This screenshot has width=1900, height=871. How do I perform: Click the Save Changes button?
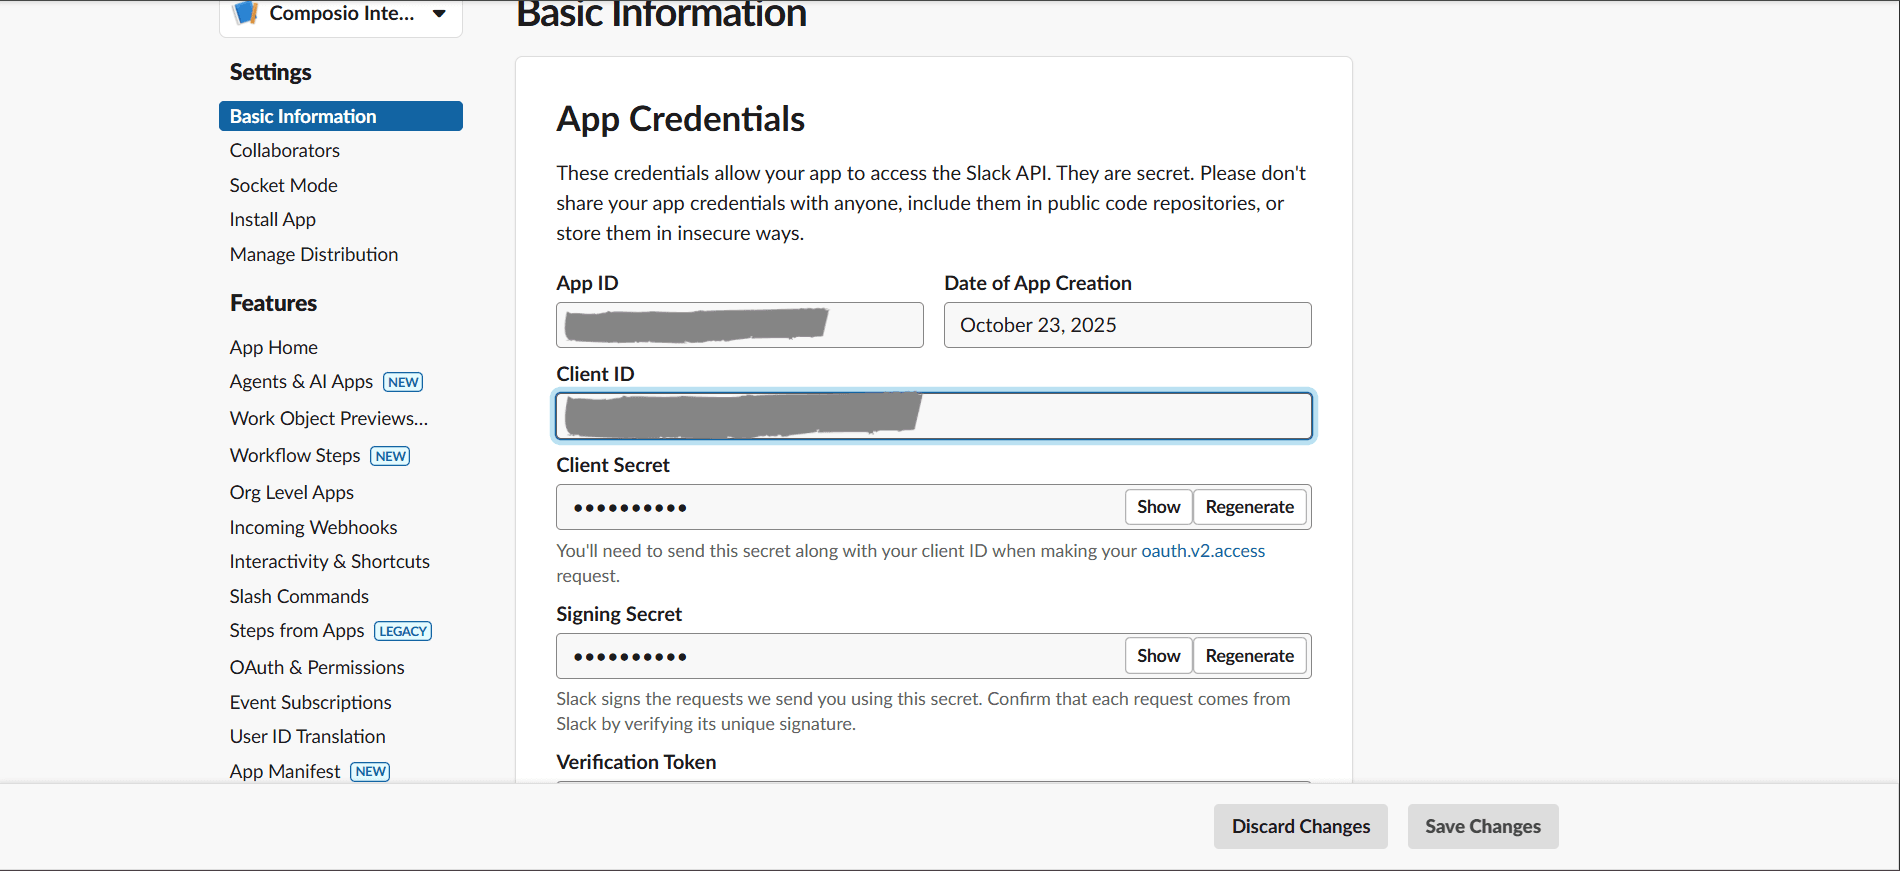[1483, 827]
